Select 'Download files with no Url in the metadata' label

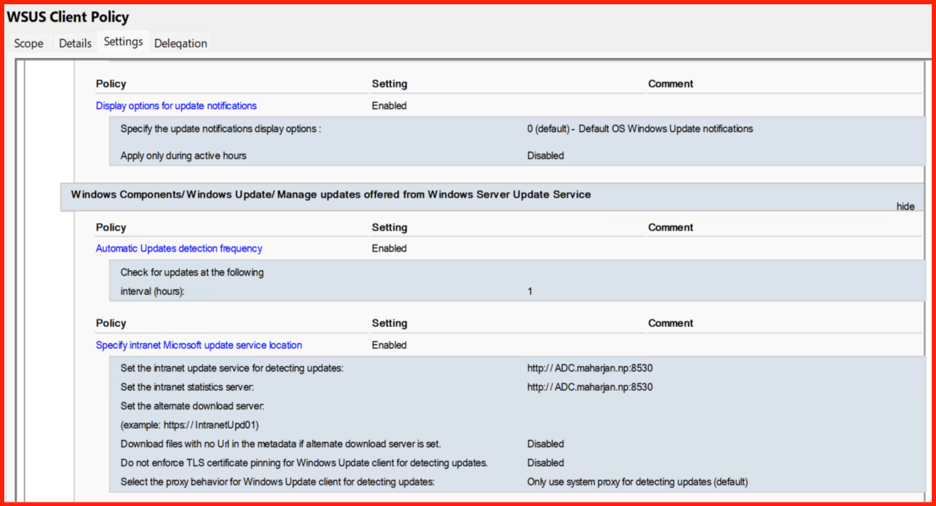pyautogui.click(x=281, y=444)
